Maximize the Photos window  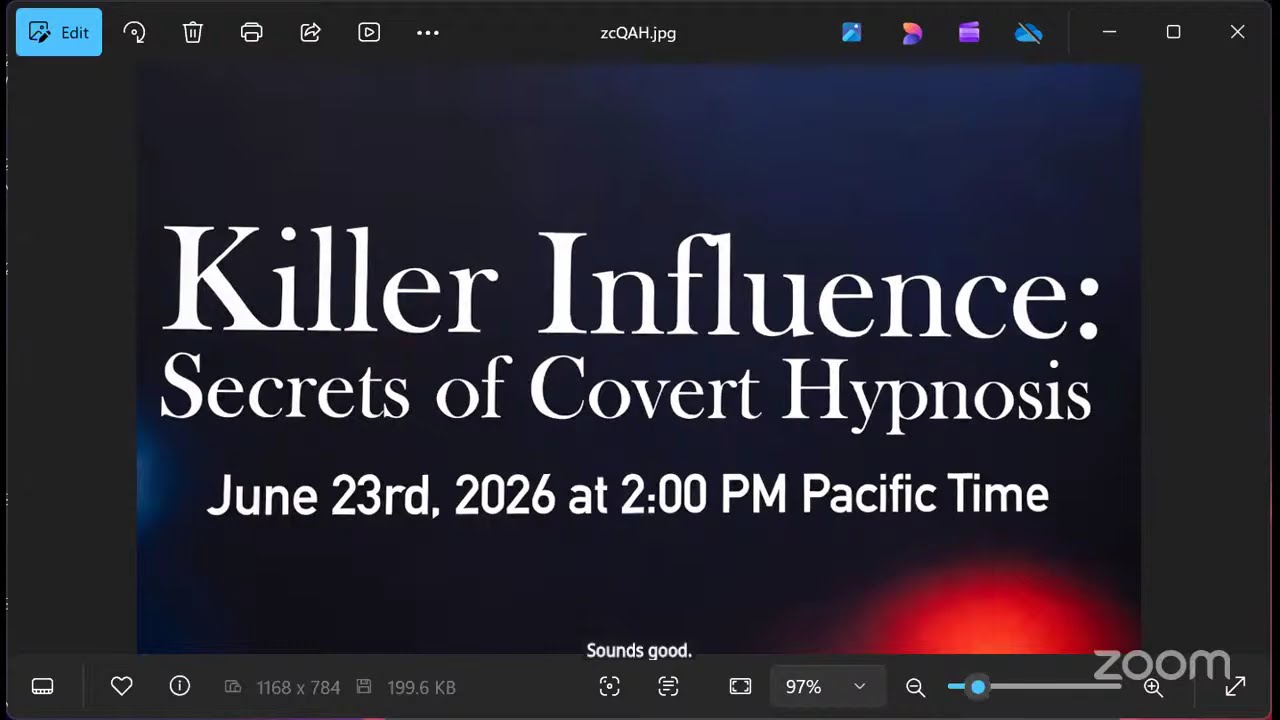pyautogui.click(x=1173, y=32)
